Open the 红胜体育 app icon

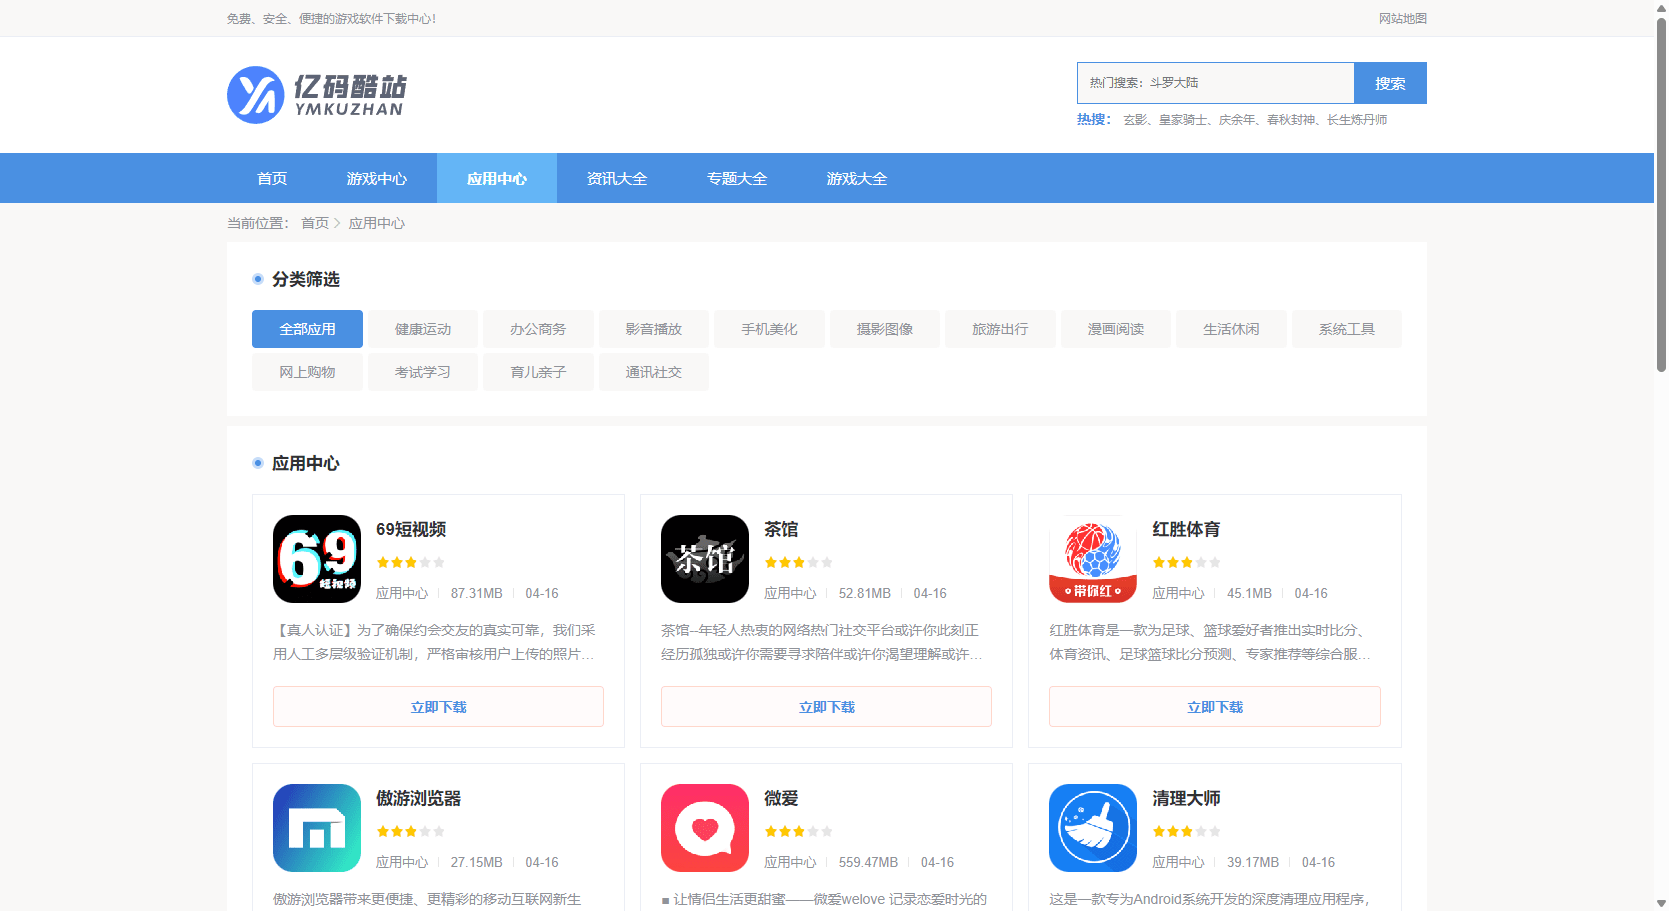pos(1093,559)
